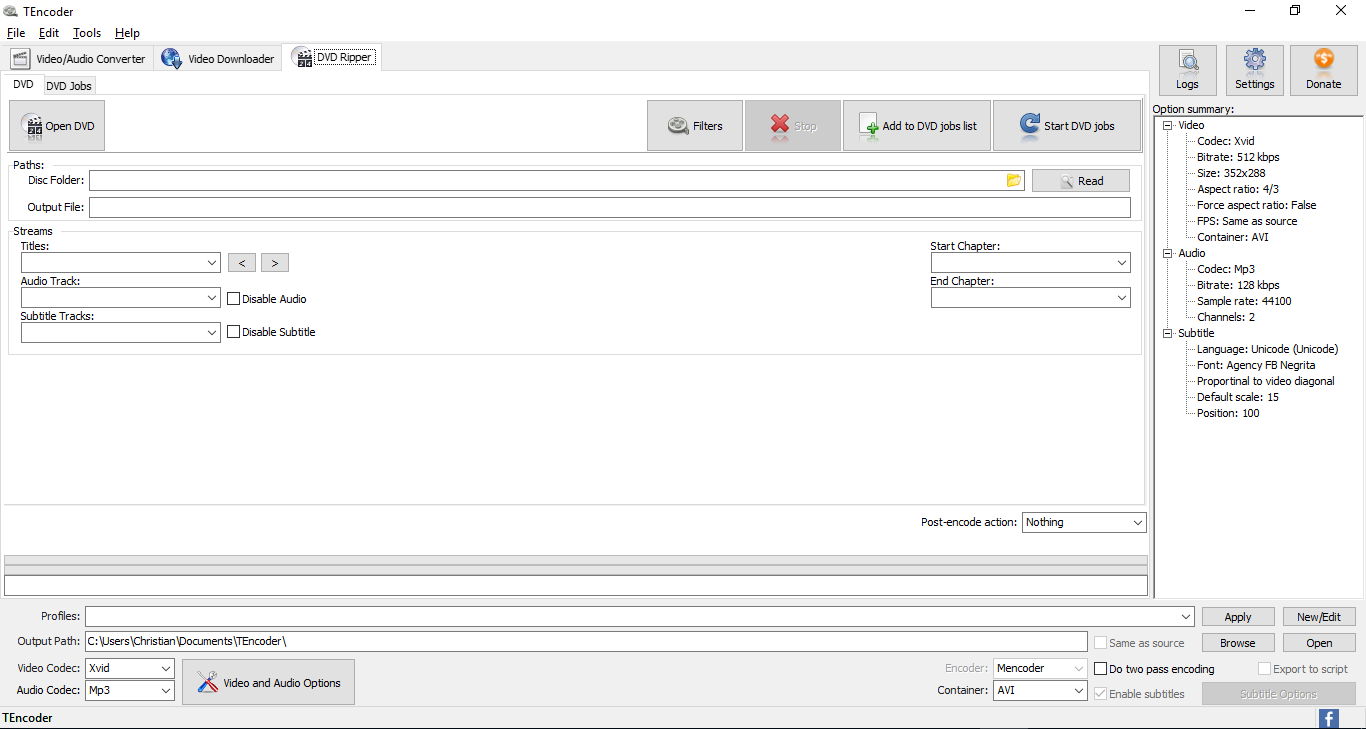Switch to Video Downloader tab
This screenshot has width=1366, height=729.
pos(219,59)
